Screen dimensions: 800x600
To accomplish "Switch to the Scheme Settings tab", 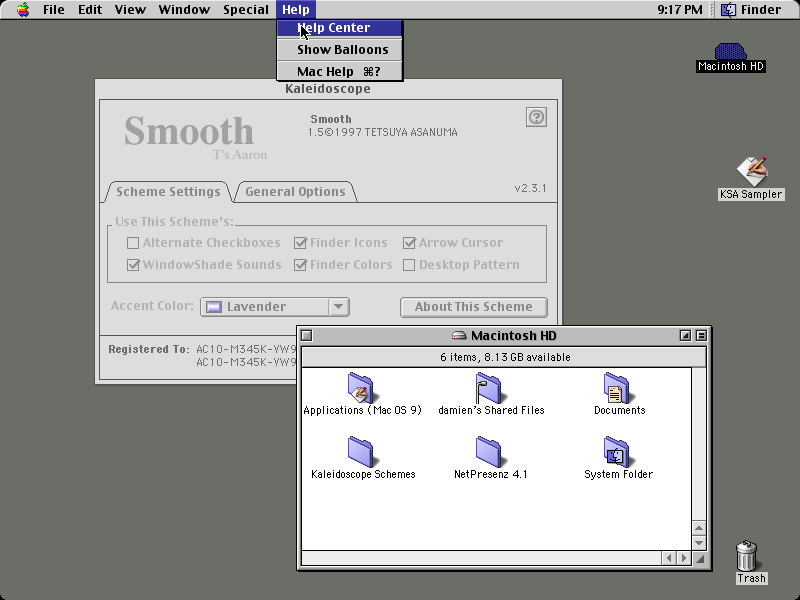I will tap(168, 192).
